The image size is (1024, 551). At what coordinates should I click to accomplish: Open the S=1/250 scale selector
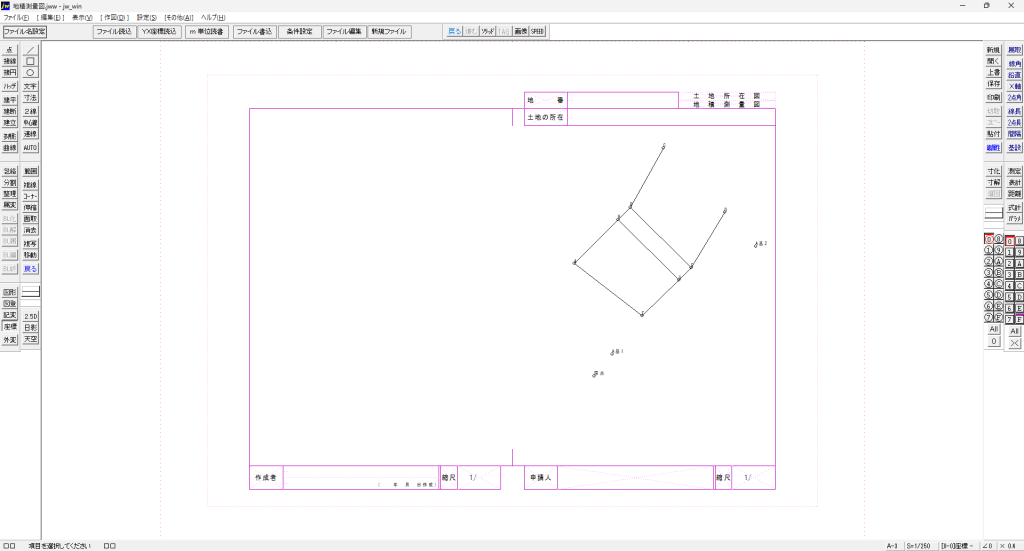919,546
